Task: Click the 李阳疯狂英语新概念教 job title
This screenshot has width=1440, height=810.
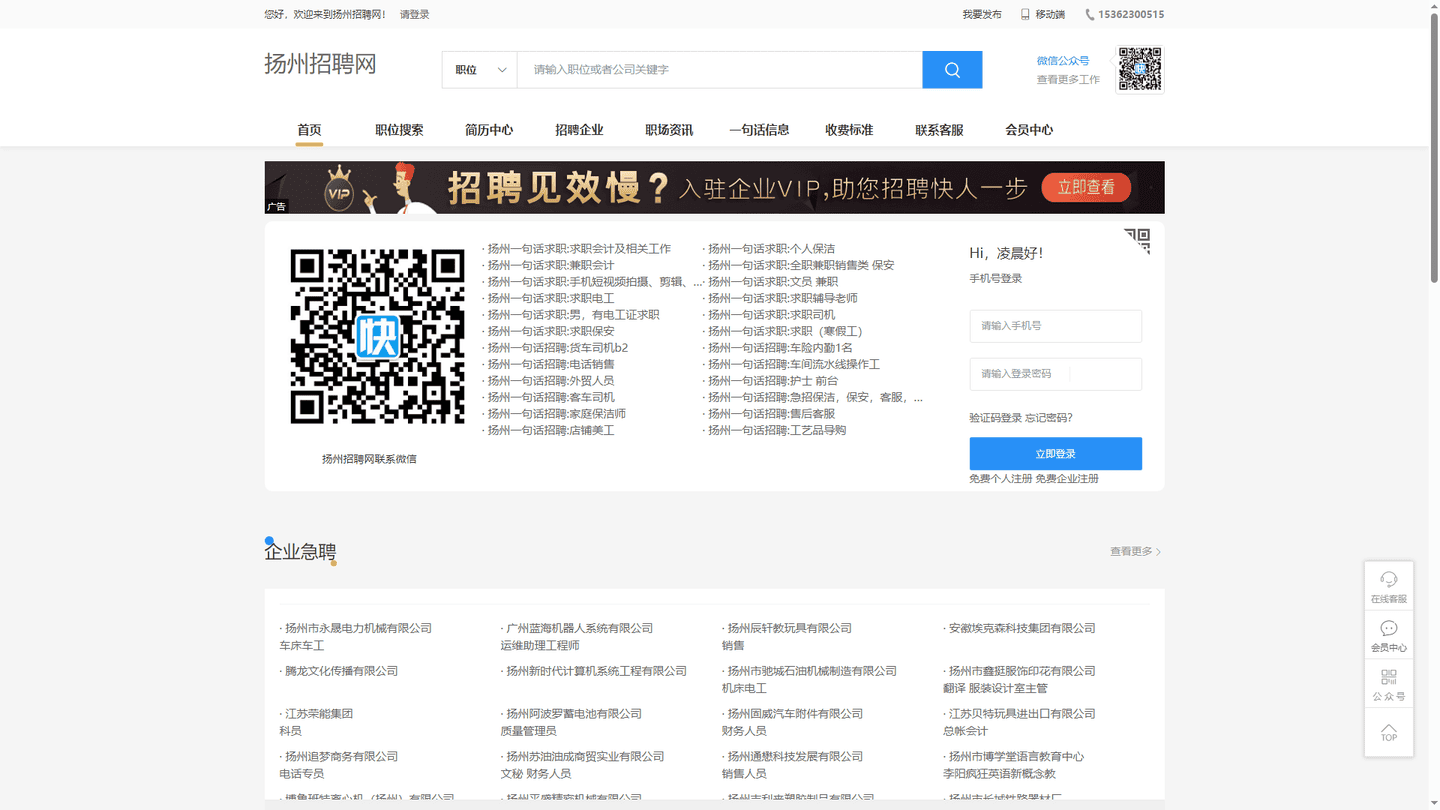Action: pos(999,774)
